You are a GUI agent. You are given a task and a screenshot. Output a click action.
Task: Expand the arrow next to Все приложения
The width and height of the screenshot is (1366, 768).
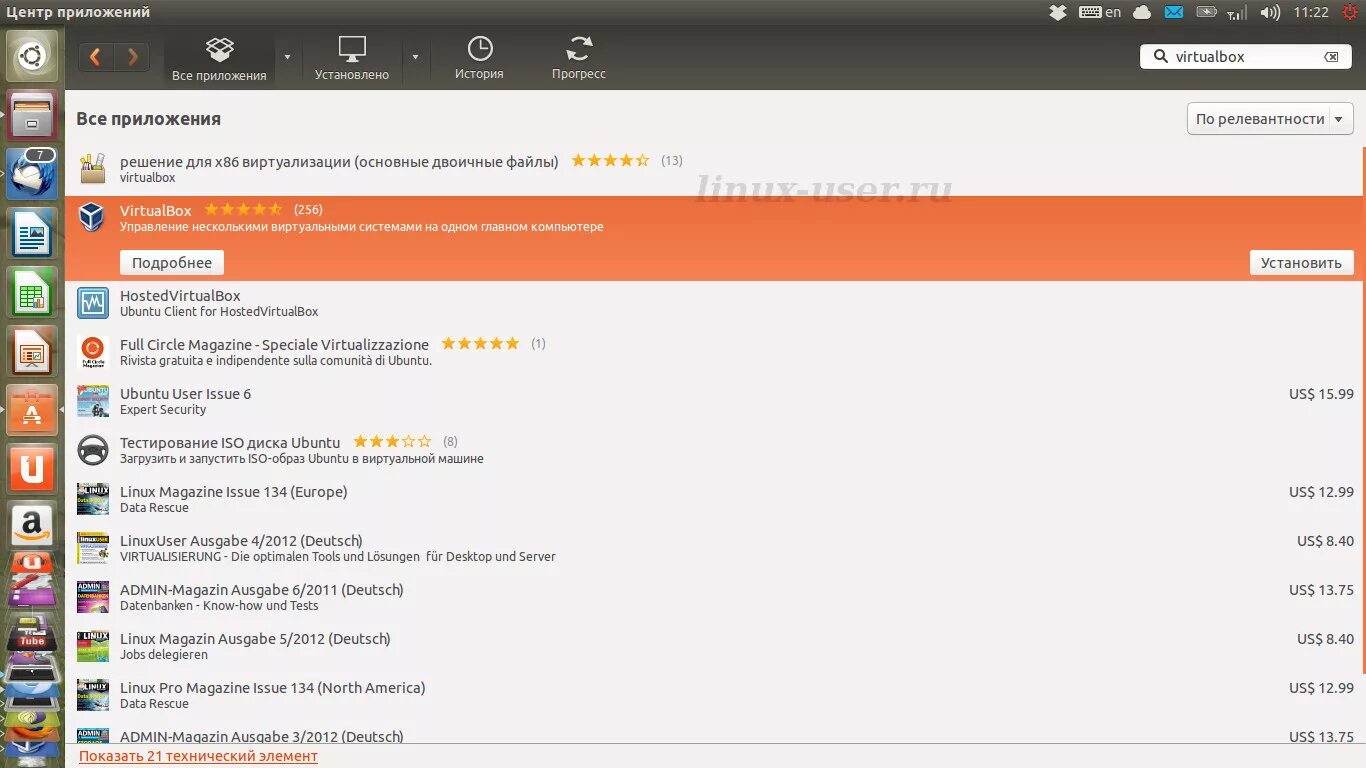287,57
